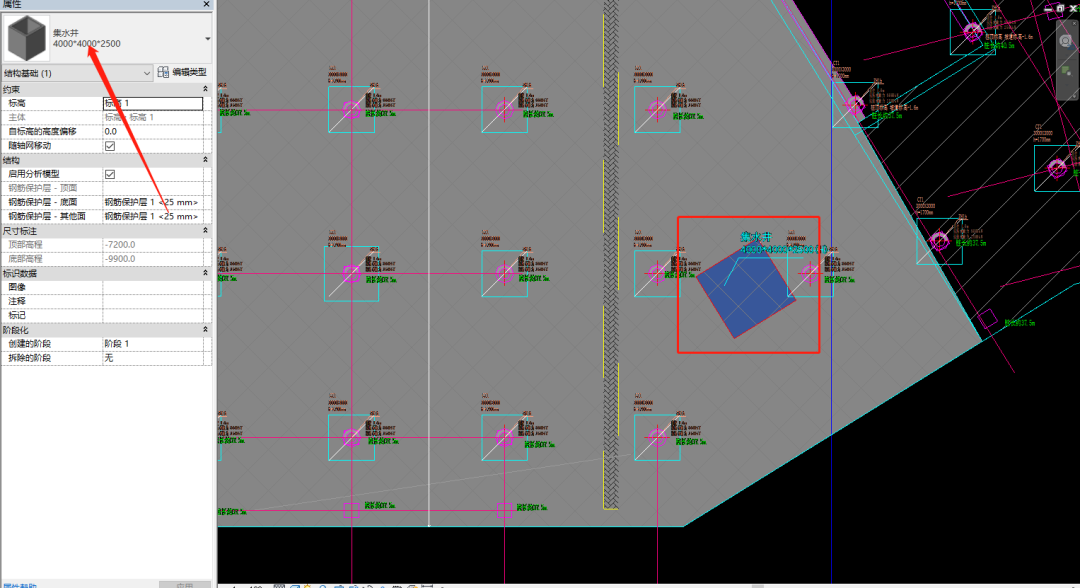Image resolution: width=1080 pixels, height=588 pixels.
Task: Click the 钢筋保护层 - 底面 value cell
Action: point(153,202)
